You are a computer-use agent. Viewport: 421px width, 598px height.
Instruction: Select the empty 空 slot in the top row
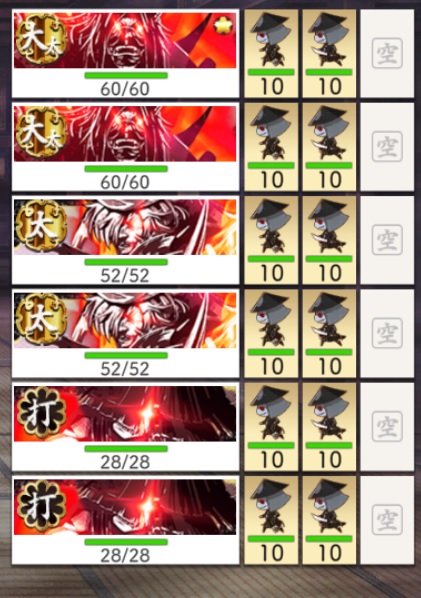pos(387,53)
